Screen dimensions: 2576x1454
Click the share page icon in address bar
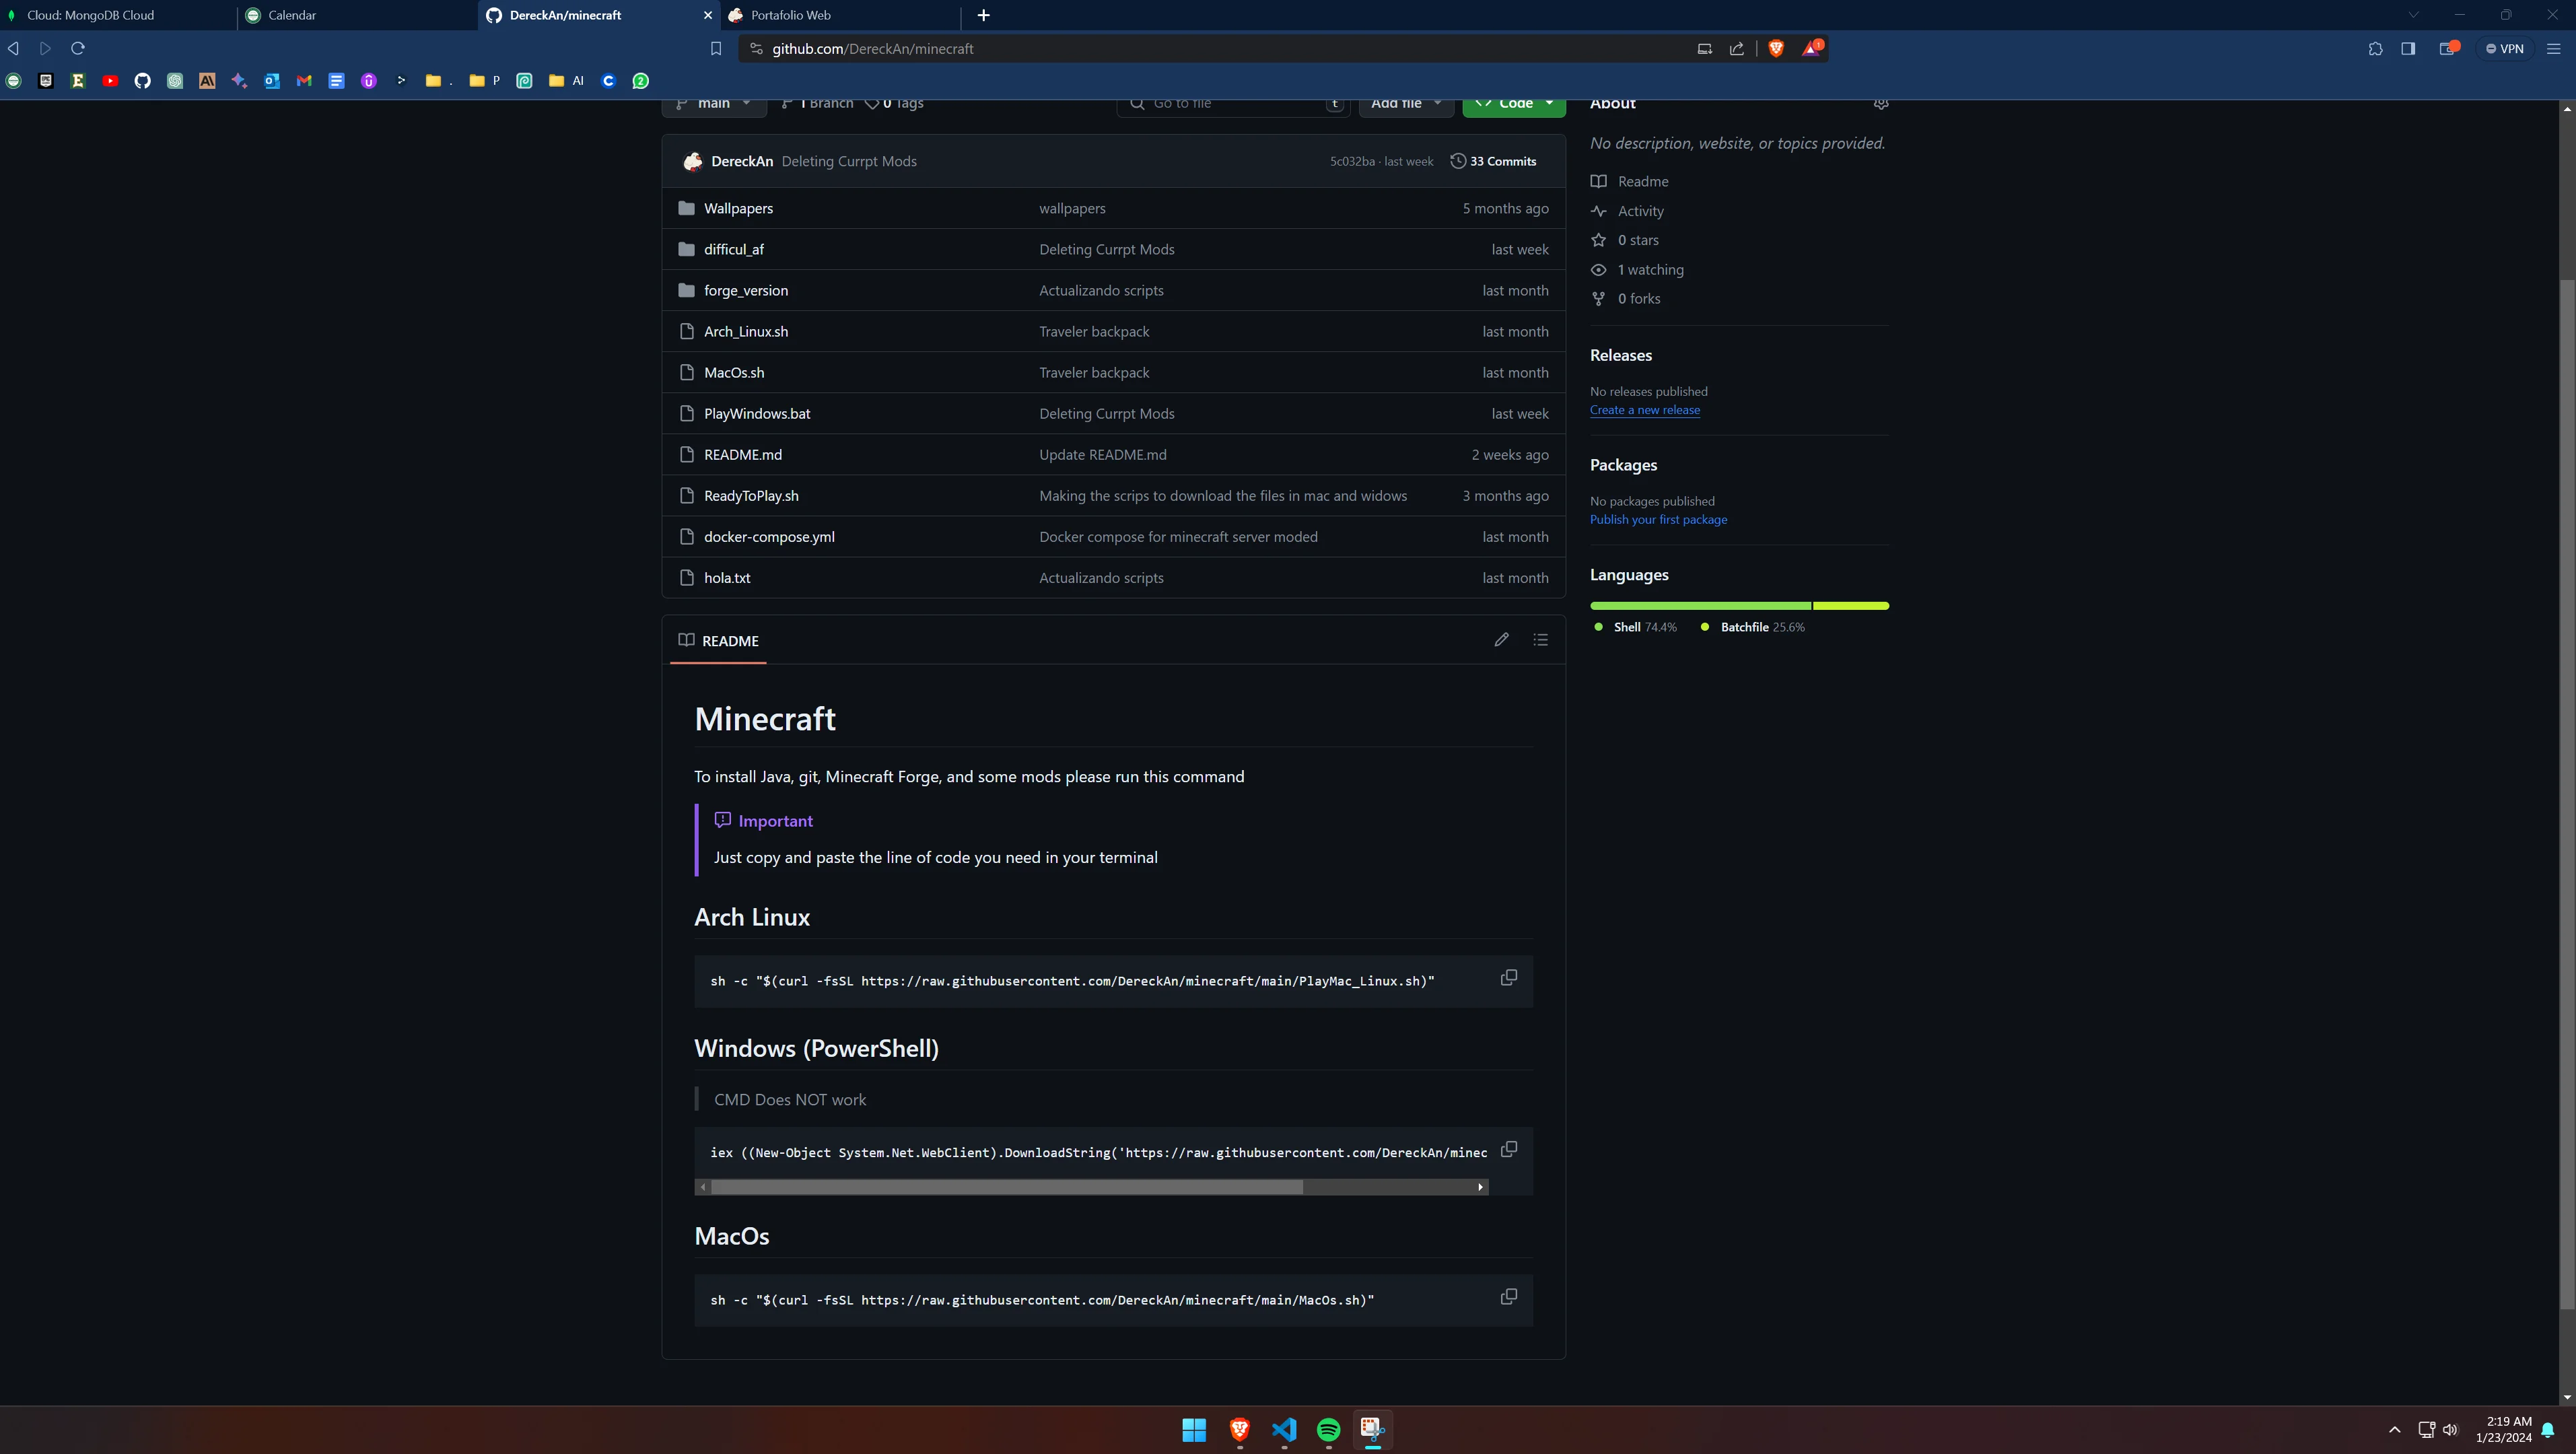click(x=1737, y=48)
